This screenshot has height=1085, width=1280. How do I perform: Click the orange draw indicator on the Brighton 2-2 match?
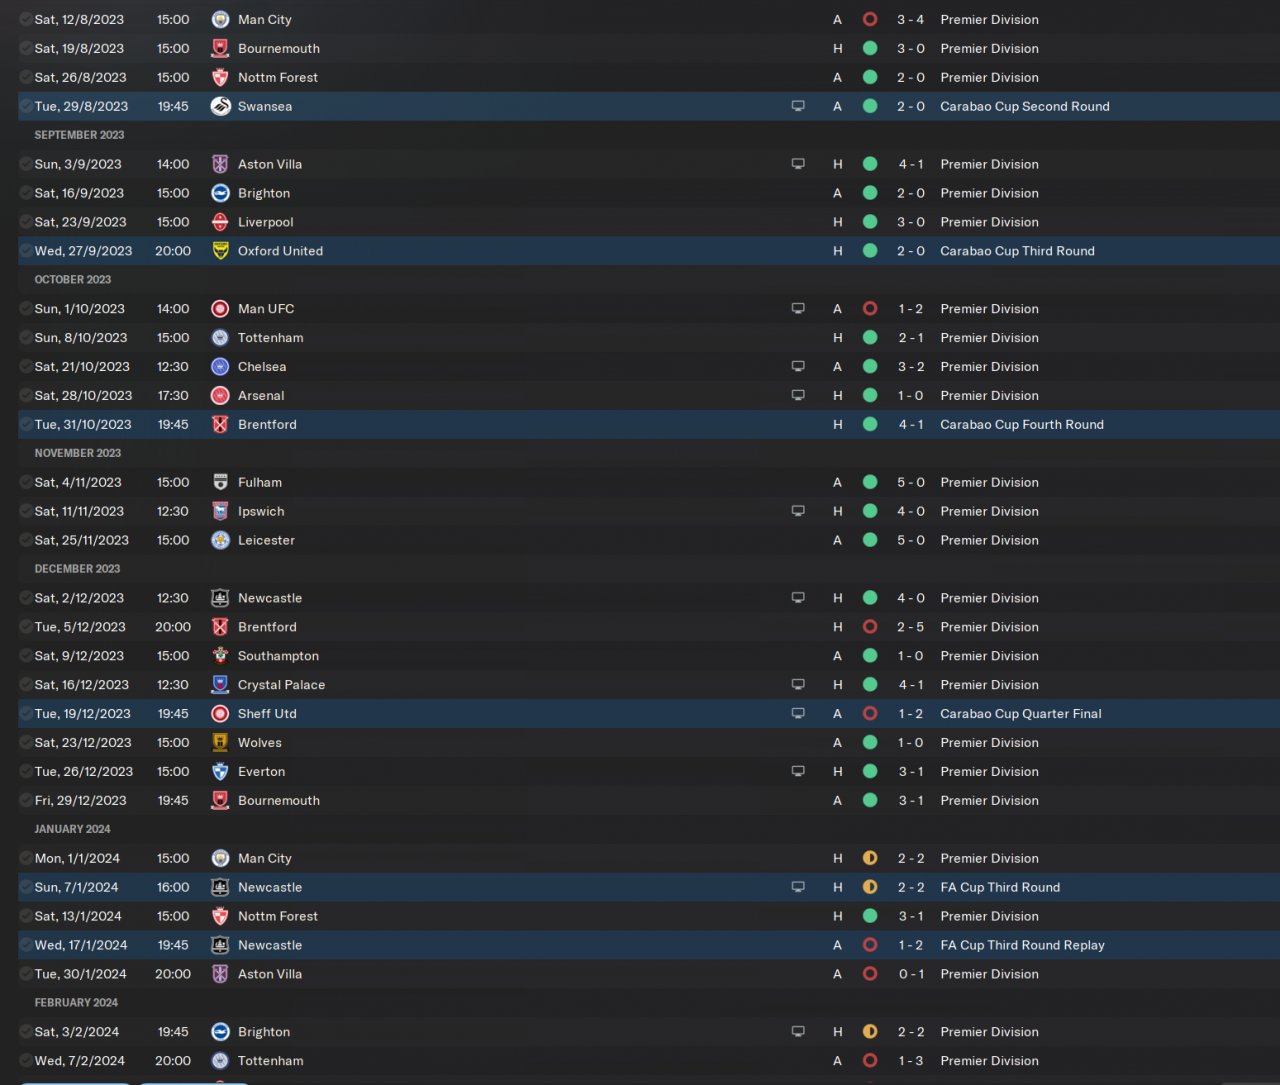click(x=870, y=1032)
